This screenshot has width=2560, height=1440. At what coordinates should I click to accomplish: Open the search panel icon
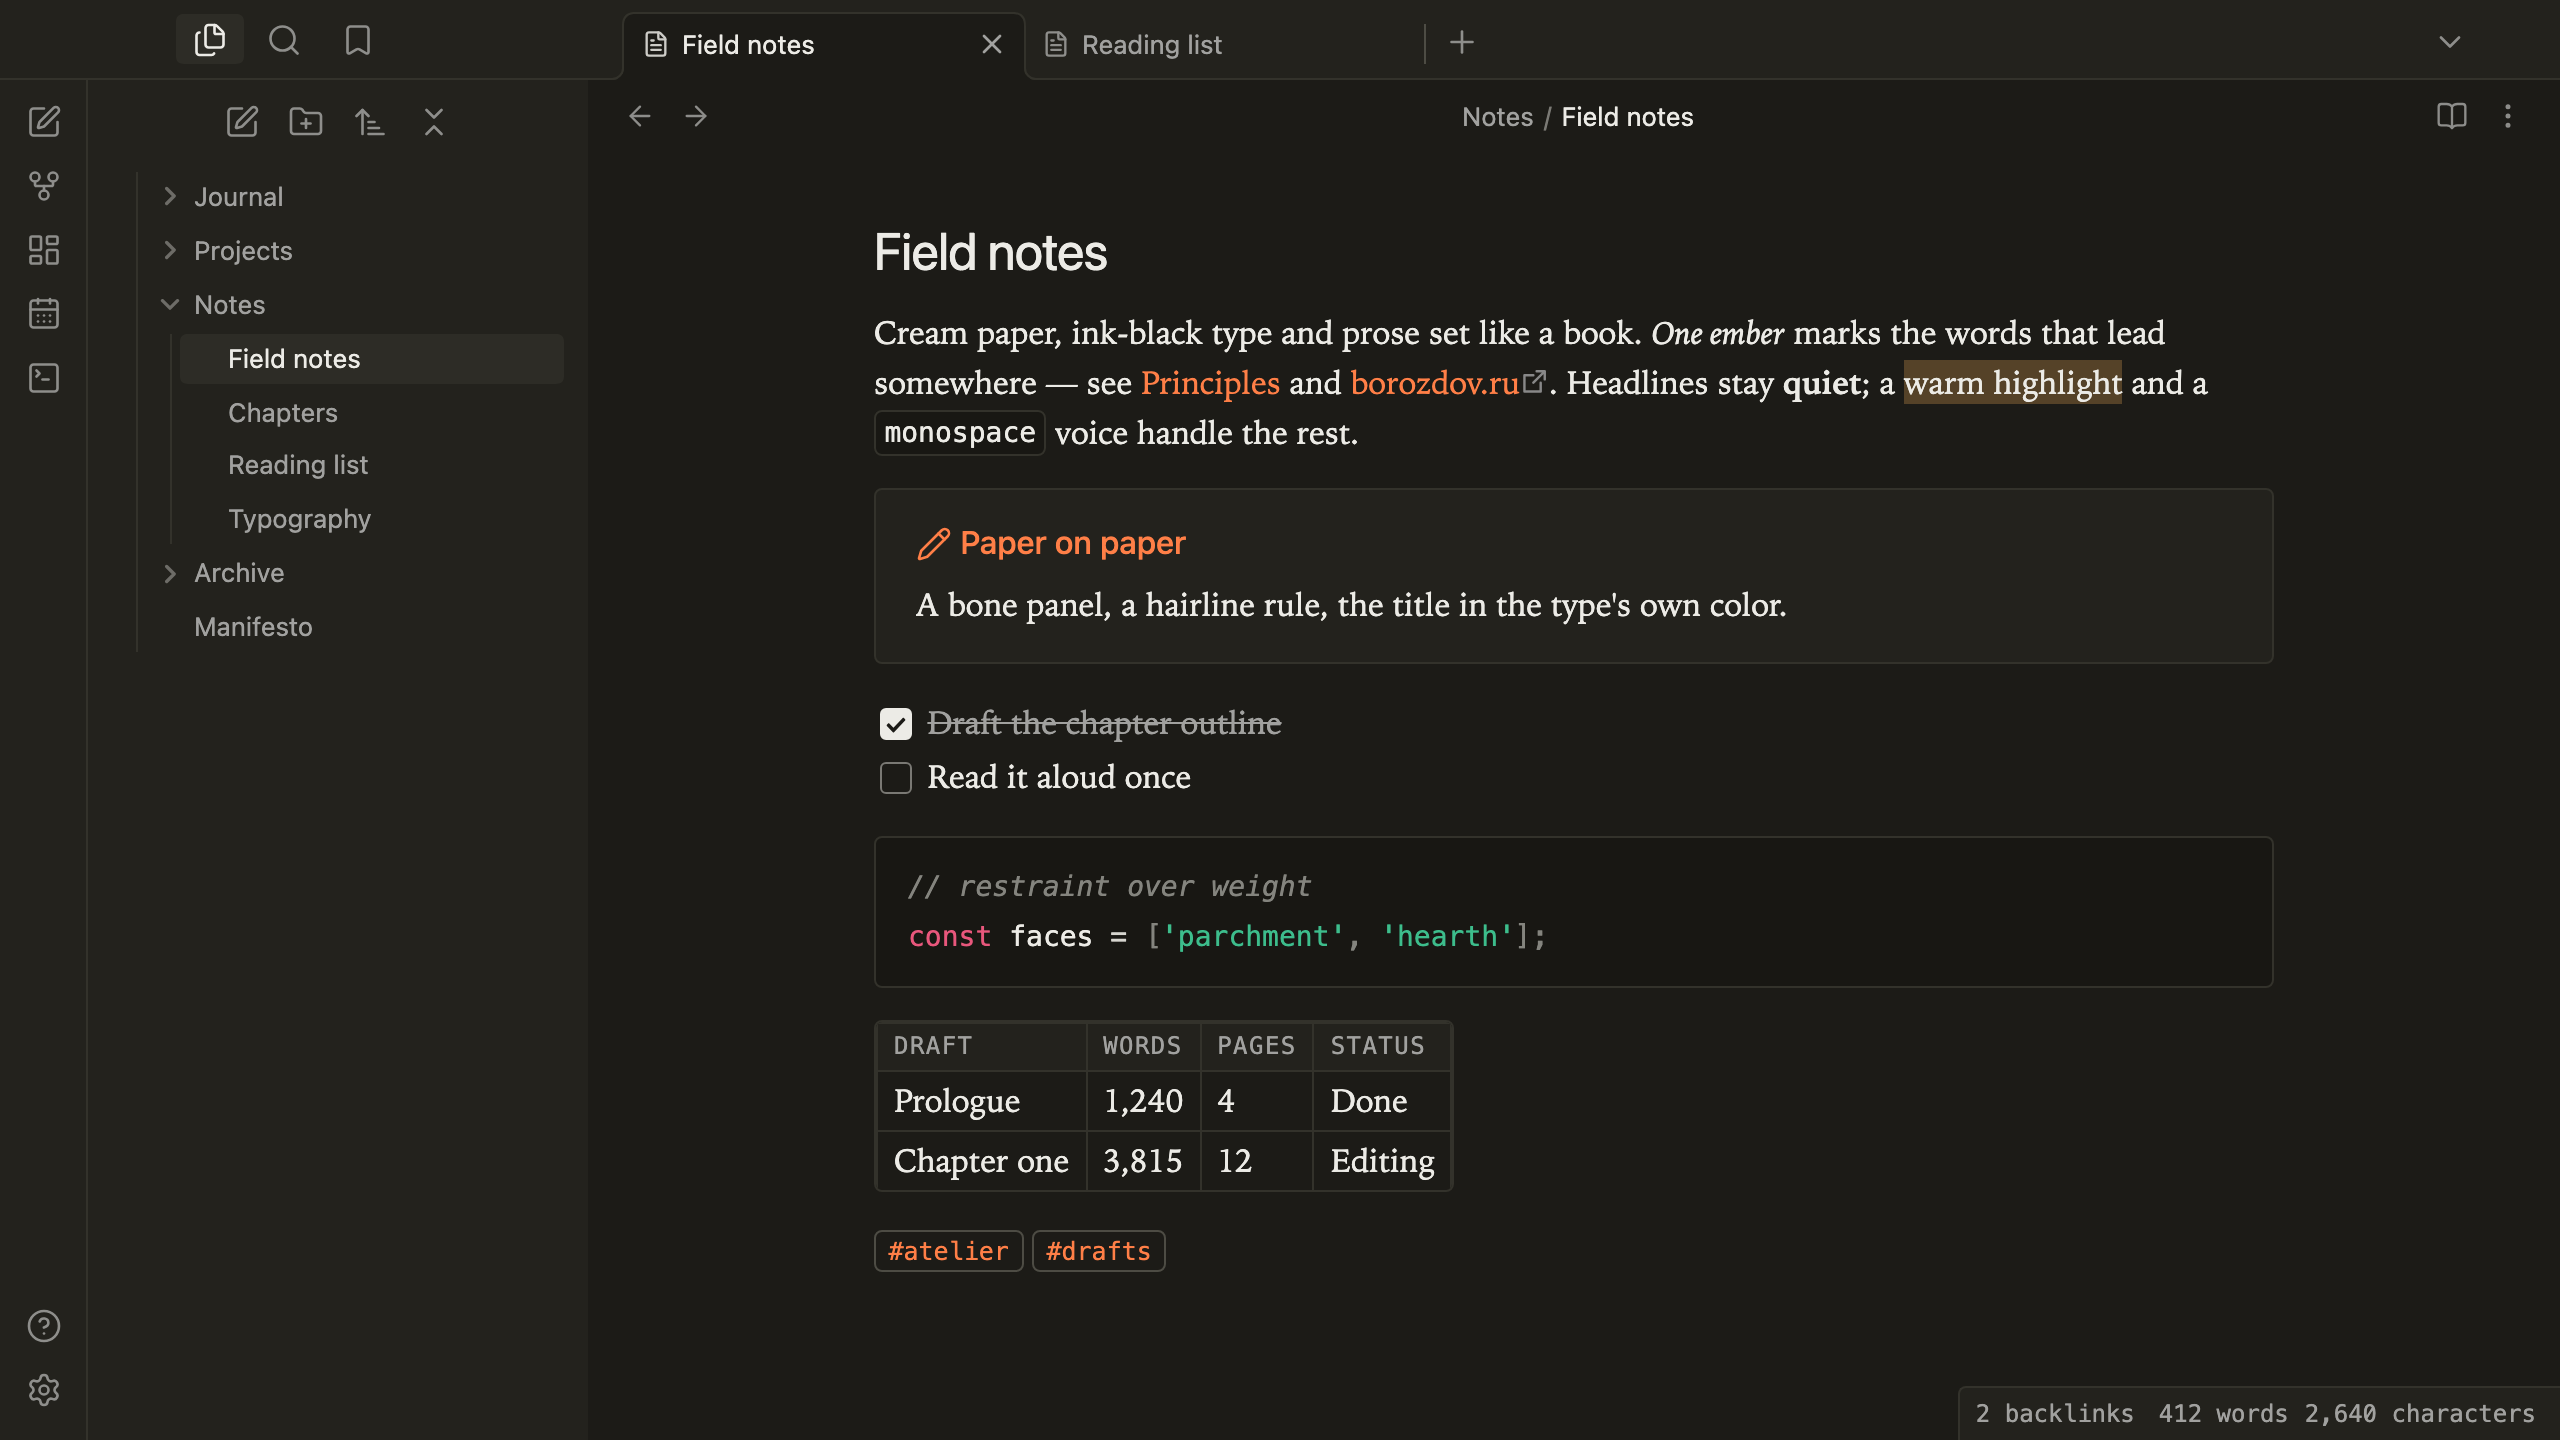[x=284, y=40]
